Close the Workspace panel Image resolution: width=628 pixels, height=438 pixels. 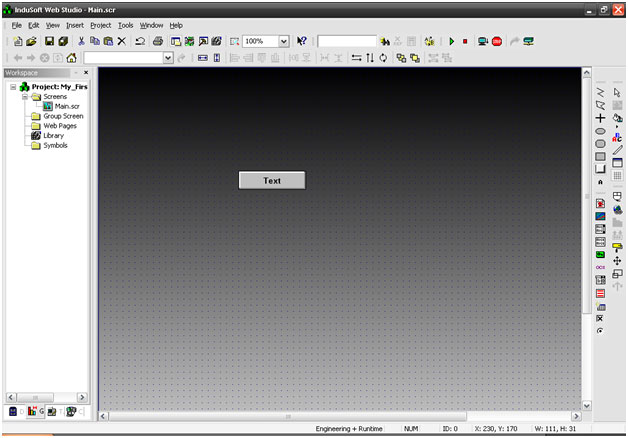pos(86,72)
